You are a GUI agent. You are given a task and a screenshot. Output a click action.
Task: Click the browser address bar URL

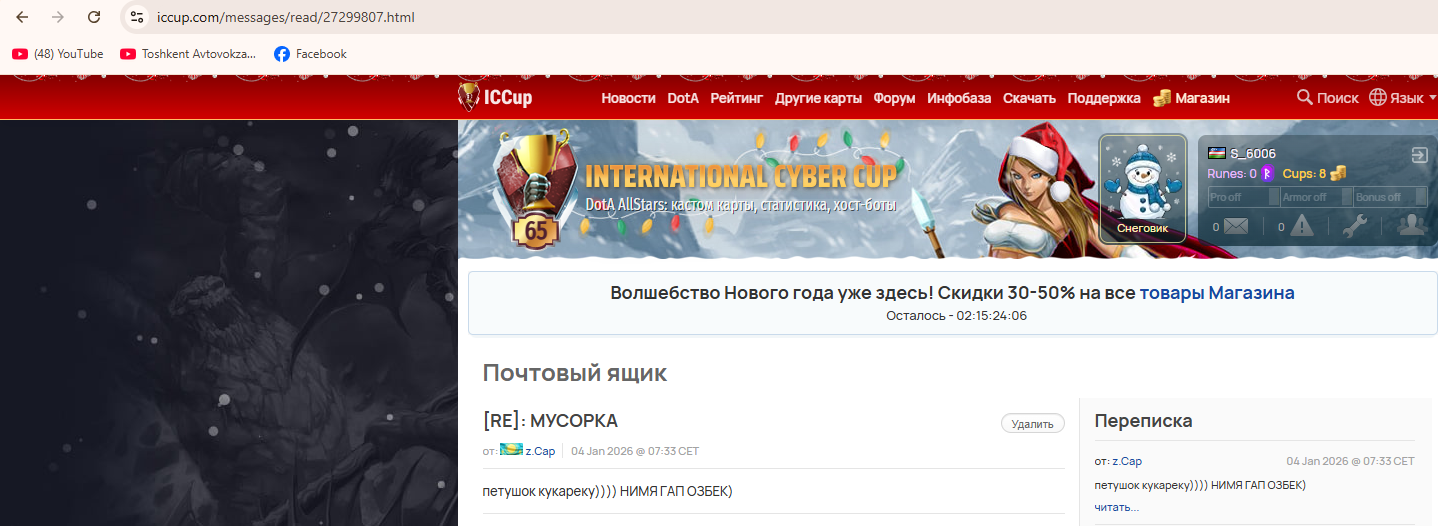(x=286, y=17)
